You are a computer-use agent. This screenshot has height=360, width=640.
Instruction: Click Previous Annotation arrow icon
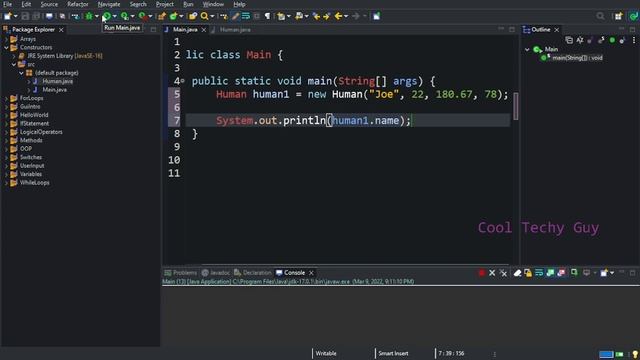click(299, 16)
